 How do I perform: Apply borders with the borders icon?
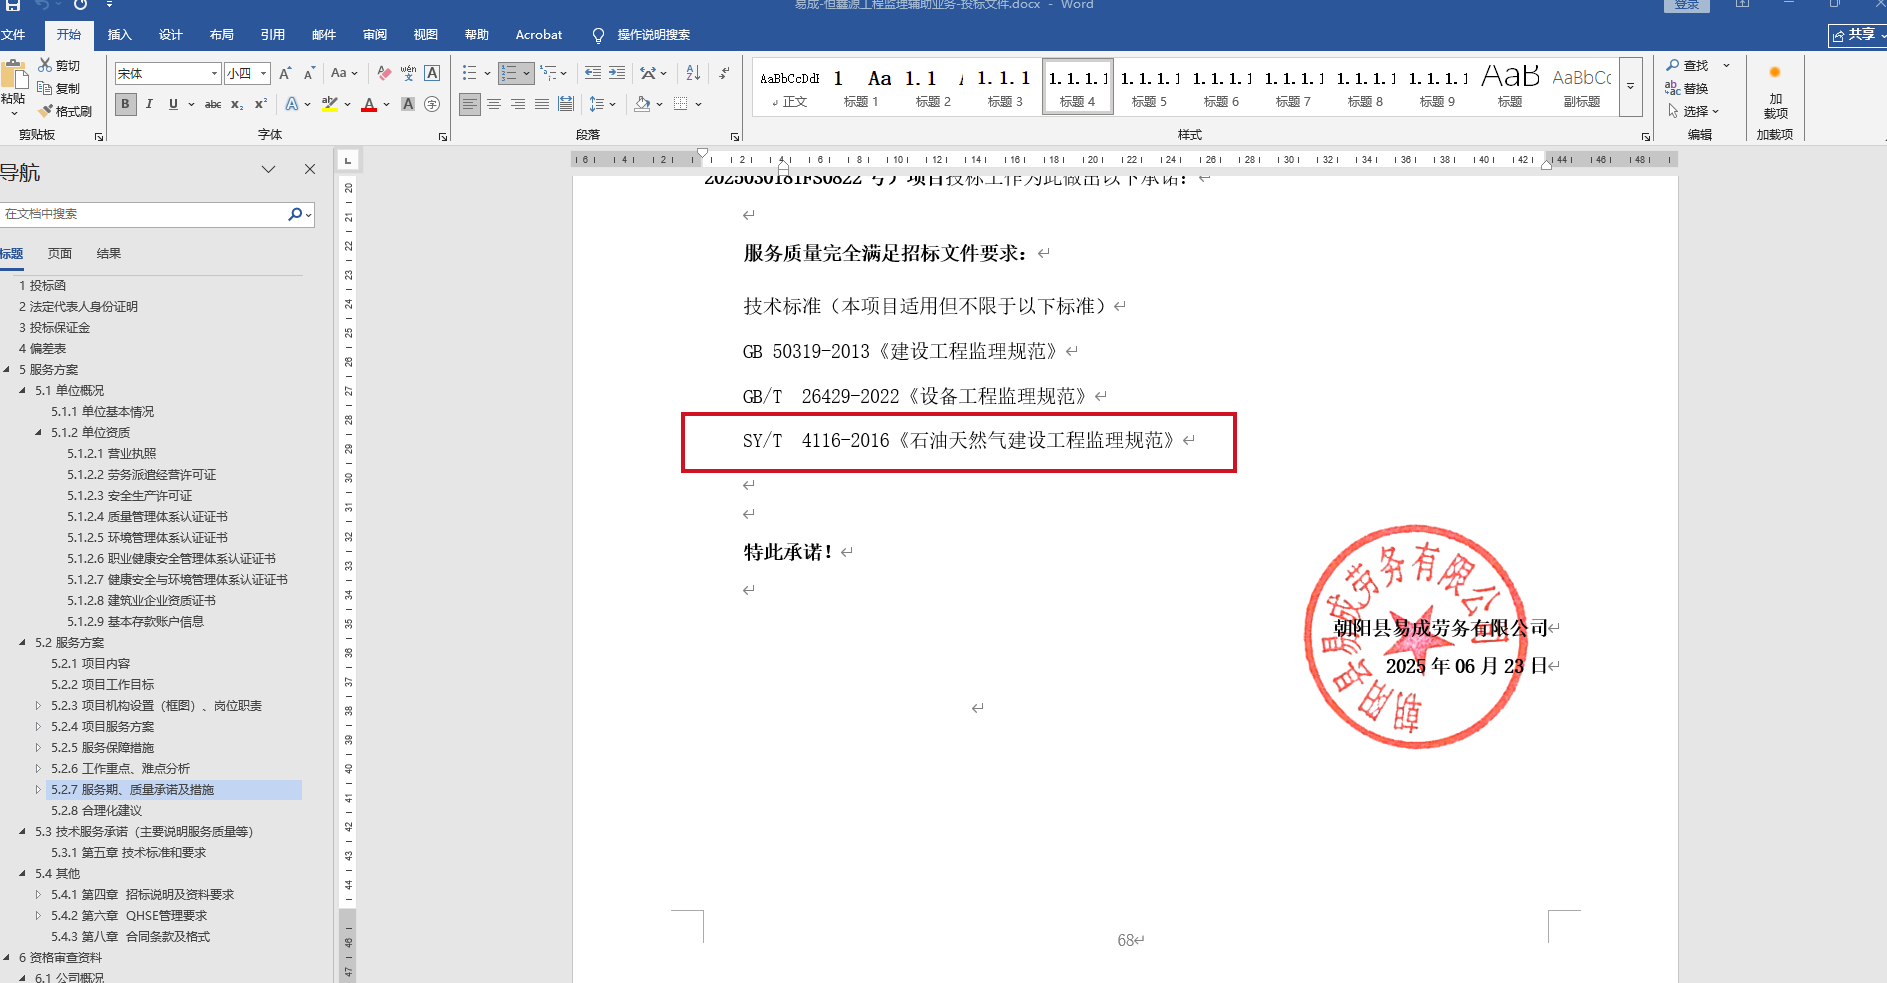coord(681,104)
